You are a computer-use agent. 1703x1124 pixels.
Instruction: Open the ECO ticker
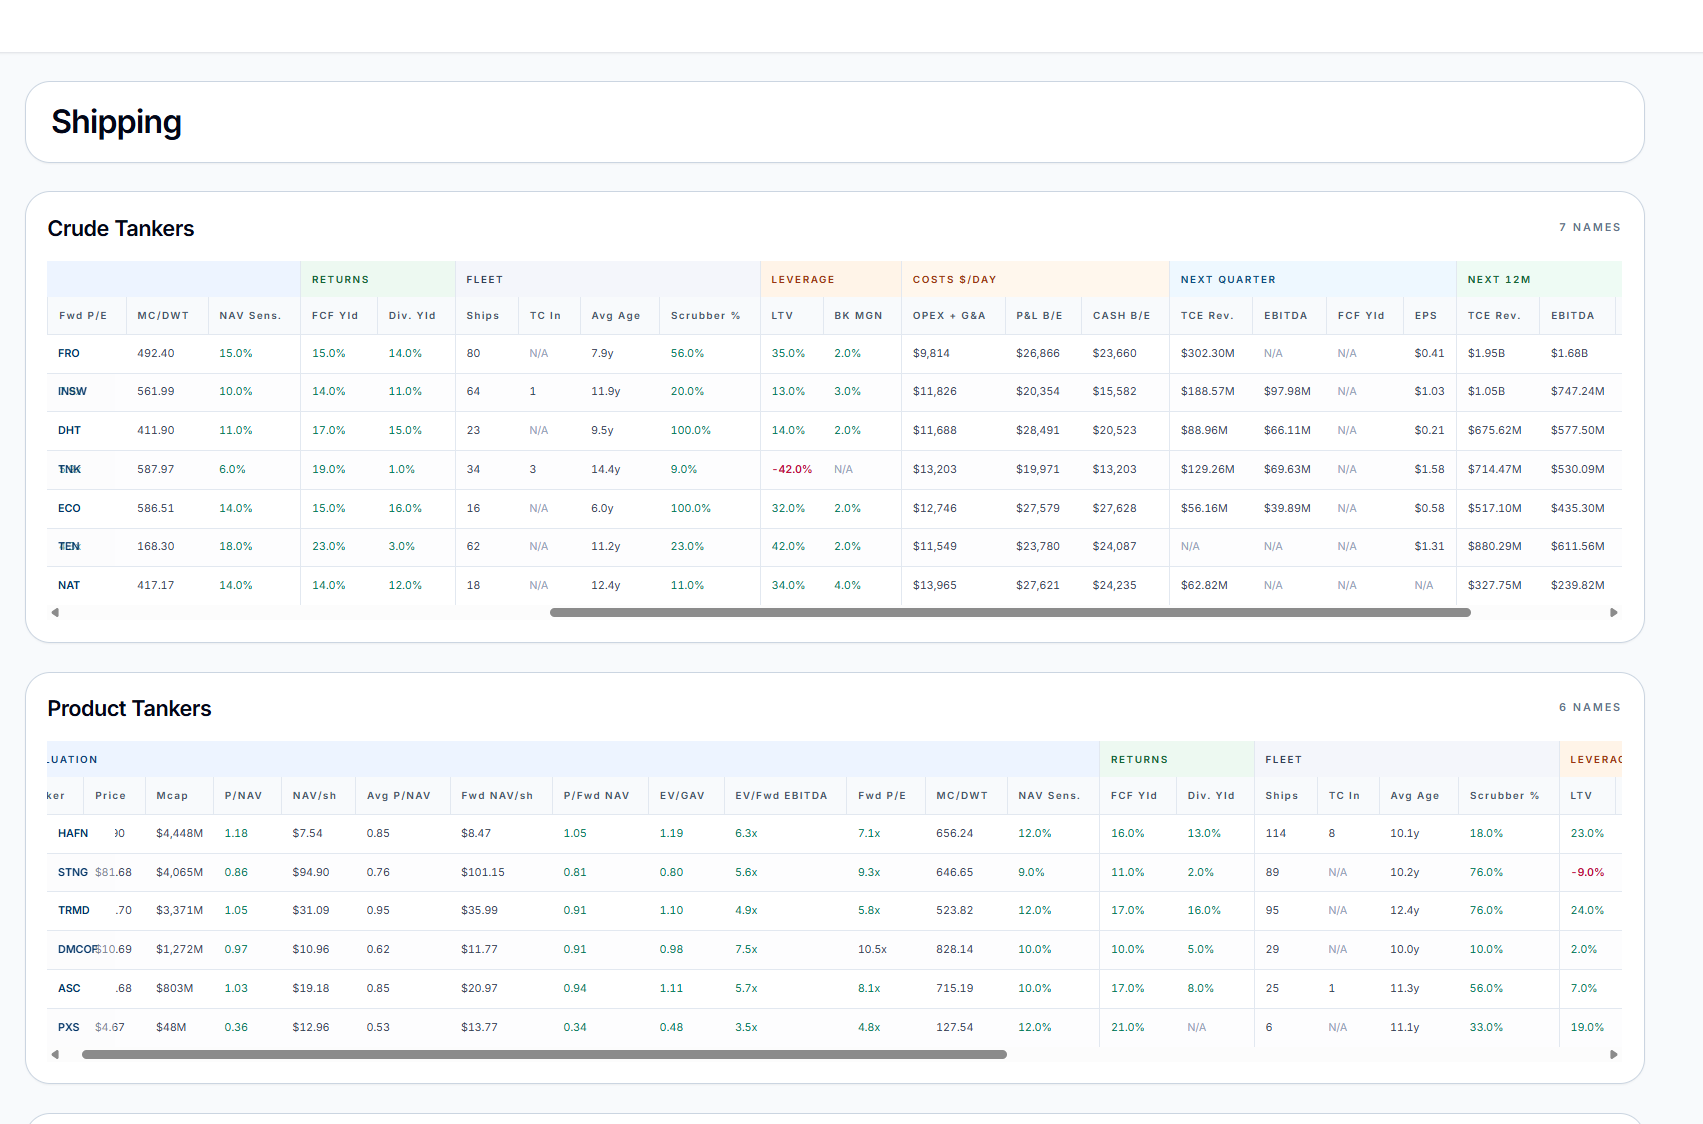coord(69,508)
